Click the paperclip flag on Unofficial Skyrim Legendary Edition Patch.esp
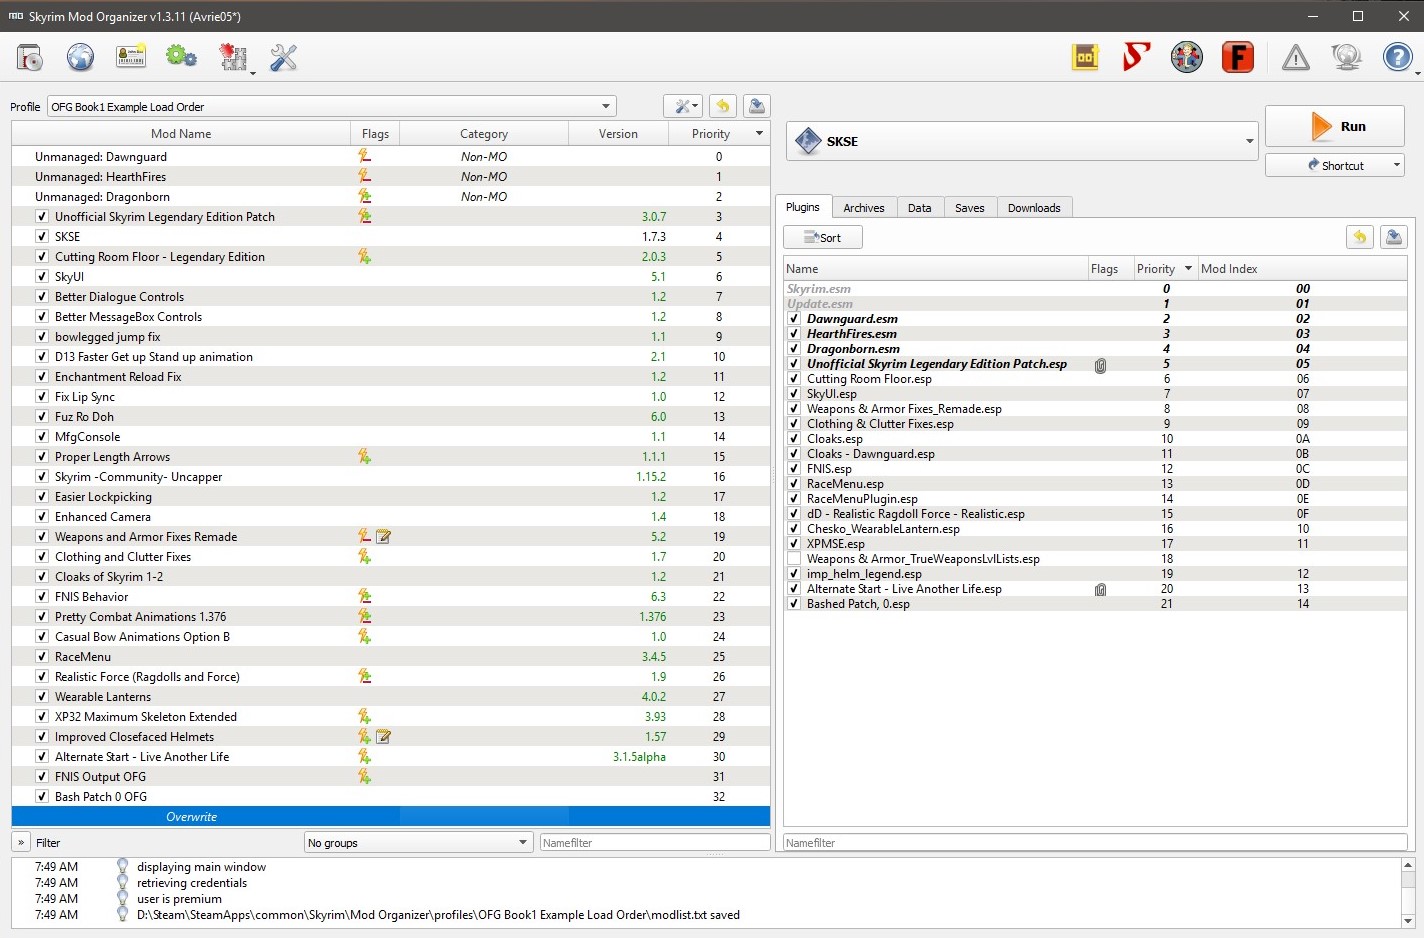The image size is (1424, 938). (x=1100, y=365)
